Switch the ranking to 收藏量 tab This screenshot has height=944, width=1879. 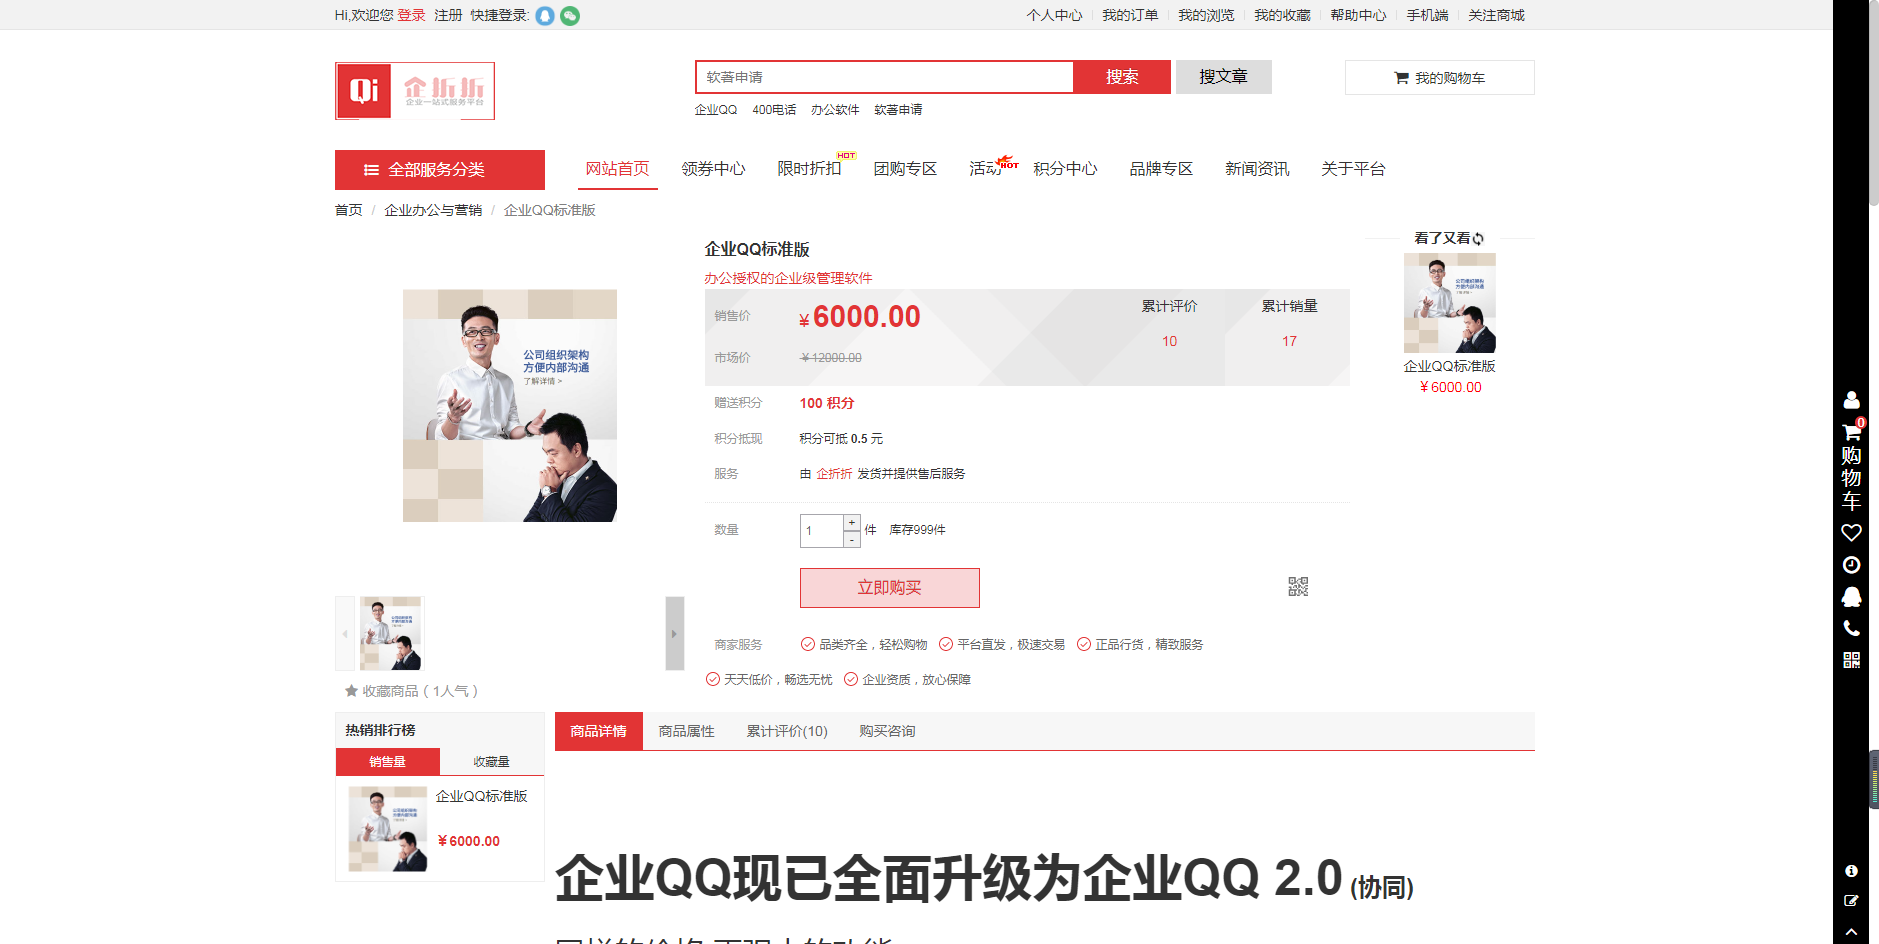[x=491, y=762]
